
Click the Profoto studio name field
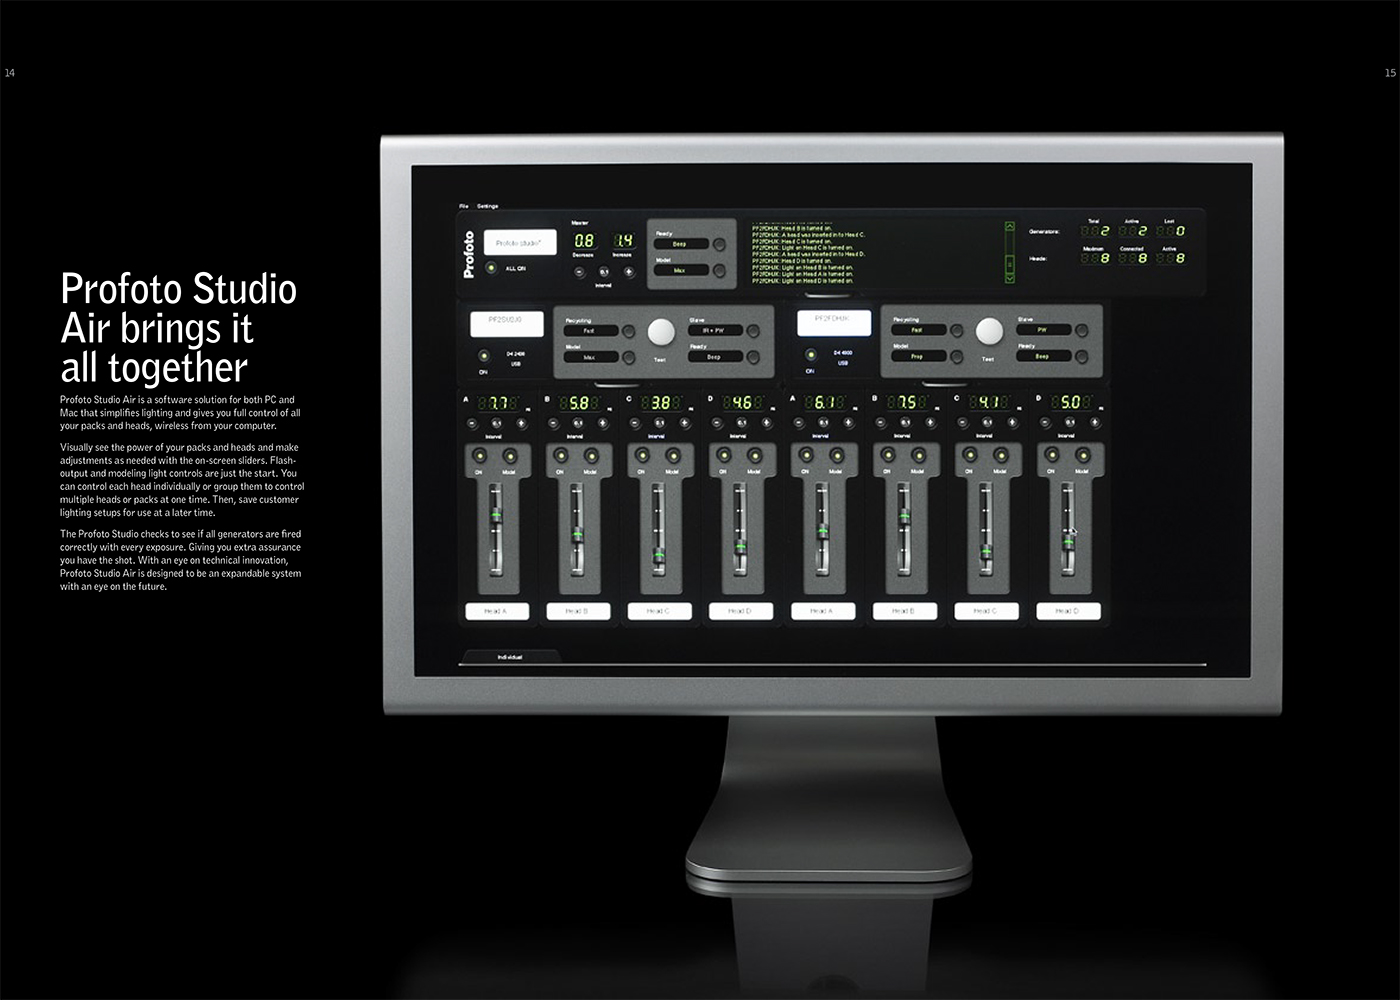click(x=520, y=243)
